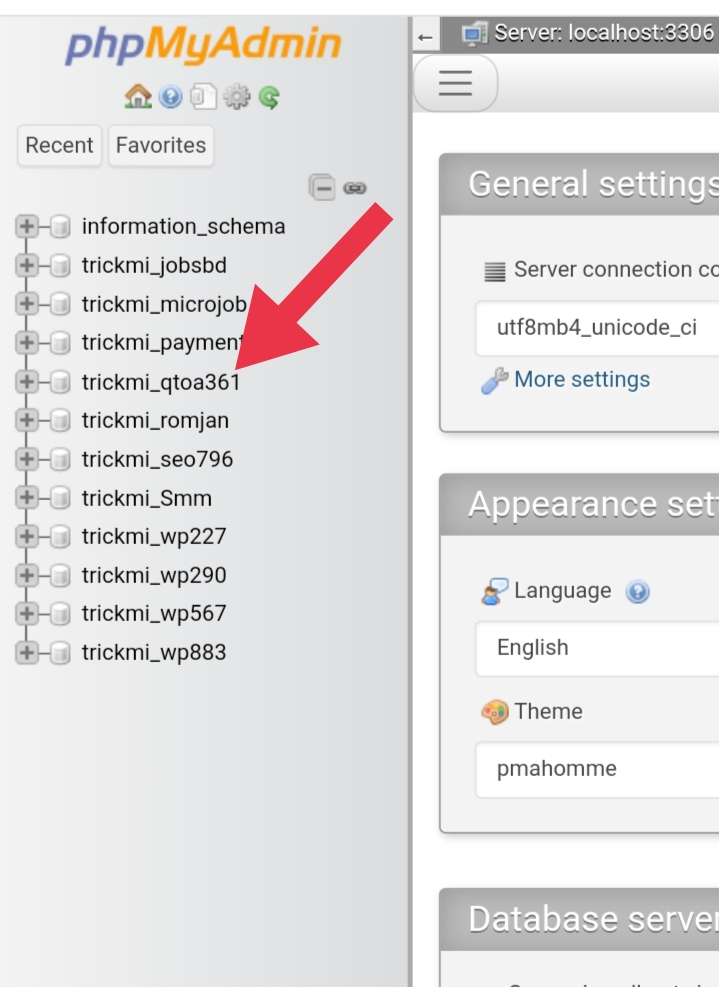The image size is (719, 987).
Task: Open the Favorites tables tab
Action: (160, 145)
